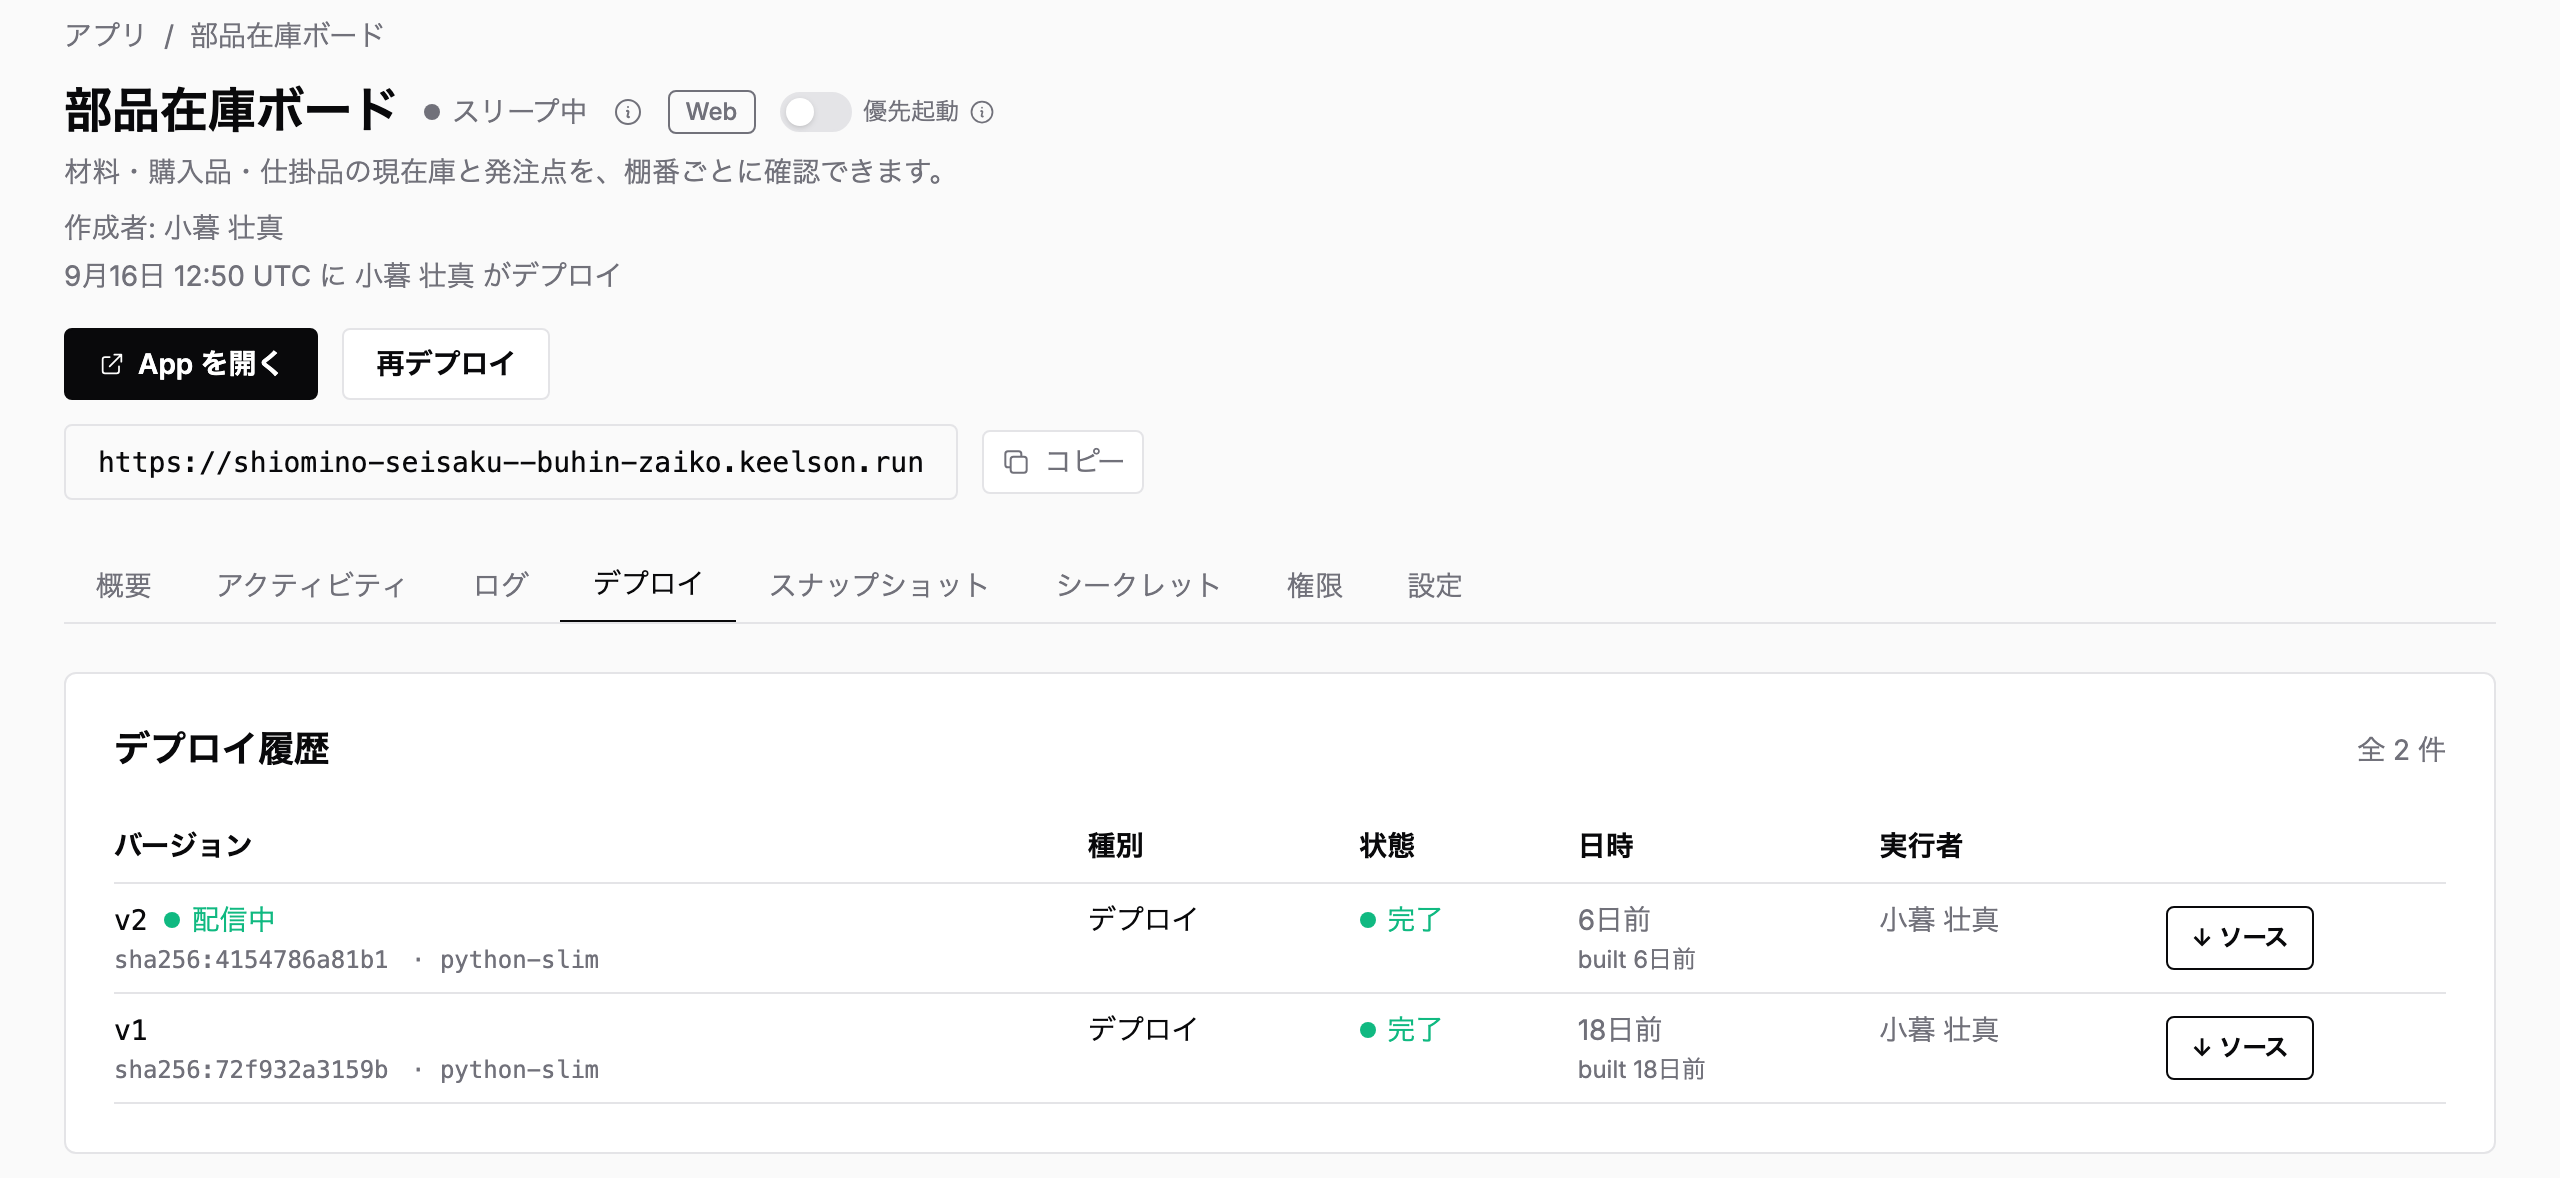The image size is (2560, 1178).
Task: Open the スナップショット tab
Action: pos(879,585)
